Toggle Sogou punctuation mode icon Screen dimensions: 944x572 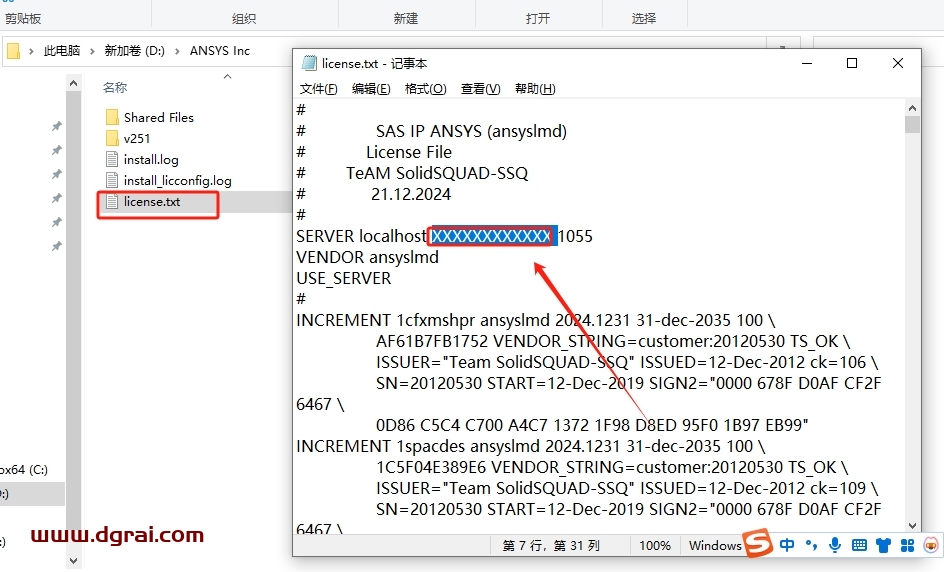(812, 546)
